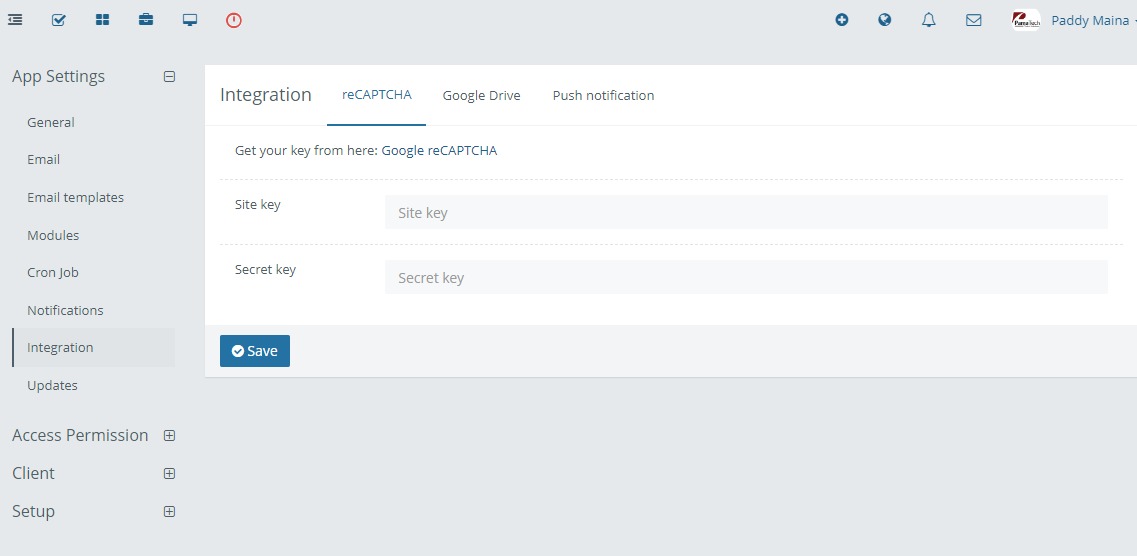Image resolution: width=1137 pixels, height=556 pixels.
Task: Open the projects briefcase icon
Action: coord(146,20)
